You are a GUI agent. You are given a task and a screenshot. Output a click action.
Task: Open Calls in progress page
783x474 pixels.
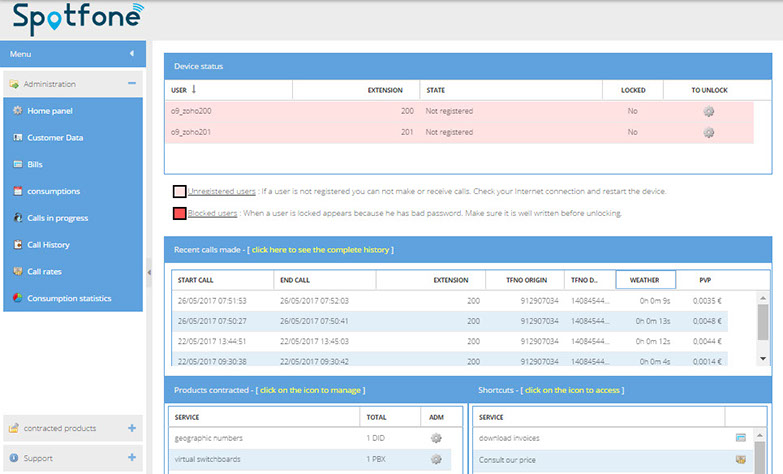[x=57, y=218]
